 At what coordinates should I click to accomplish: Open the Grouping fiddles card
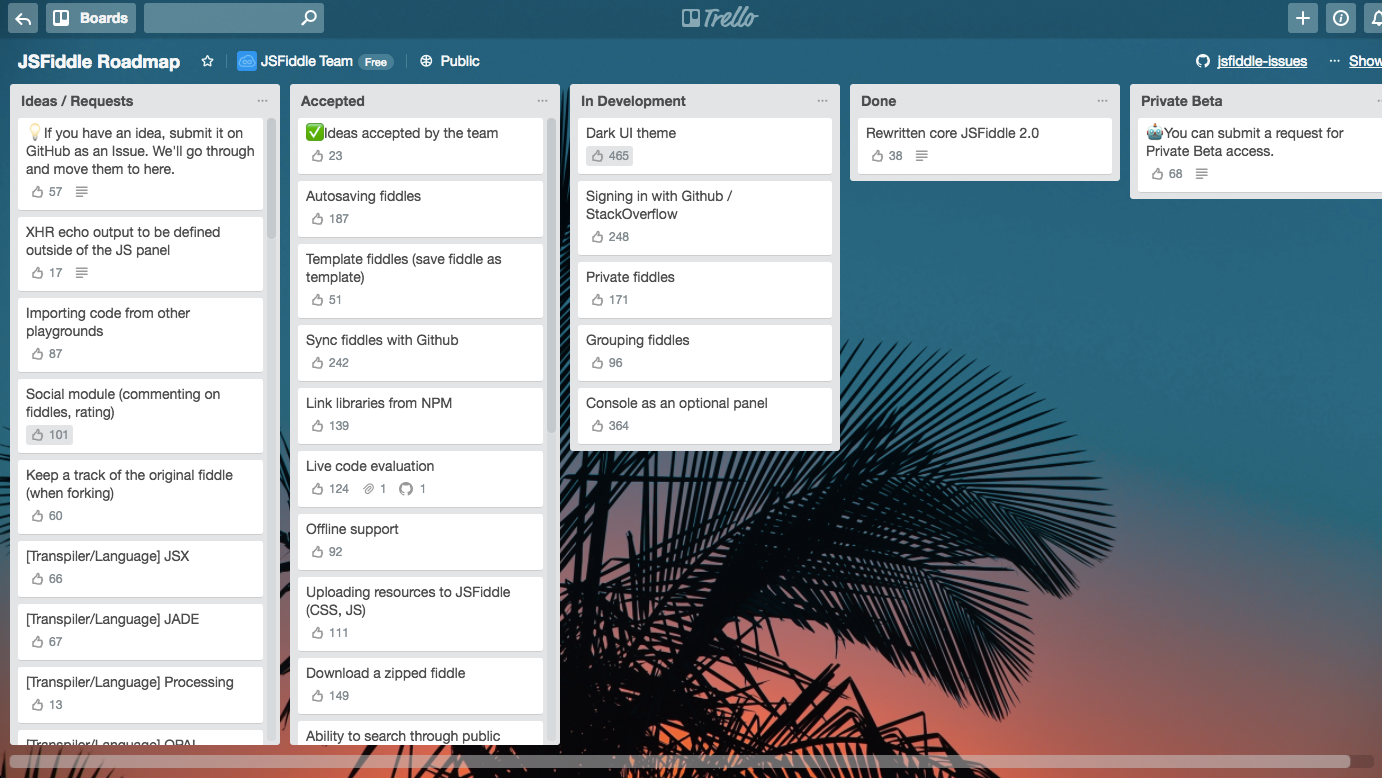pos(705,353)
